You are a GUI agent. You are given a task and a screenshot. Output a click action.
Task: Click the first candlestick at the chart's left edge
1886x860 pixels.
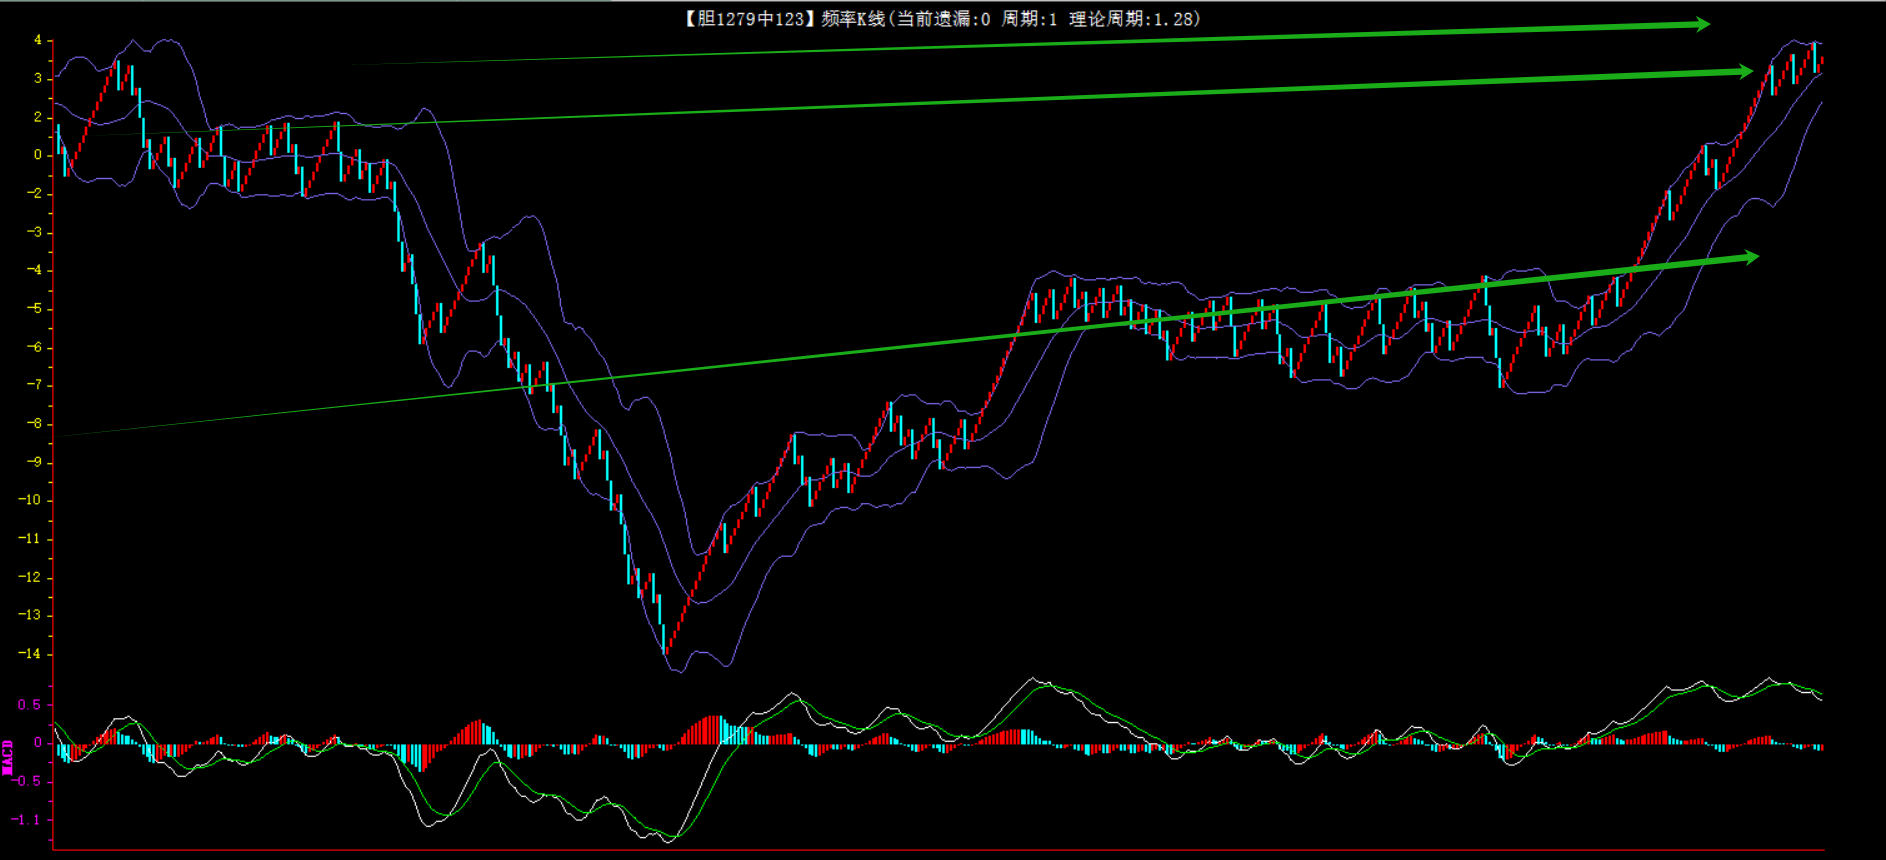coord(59,139)
